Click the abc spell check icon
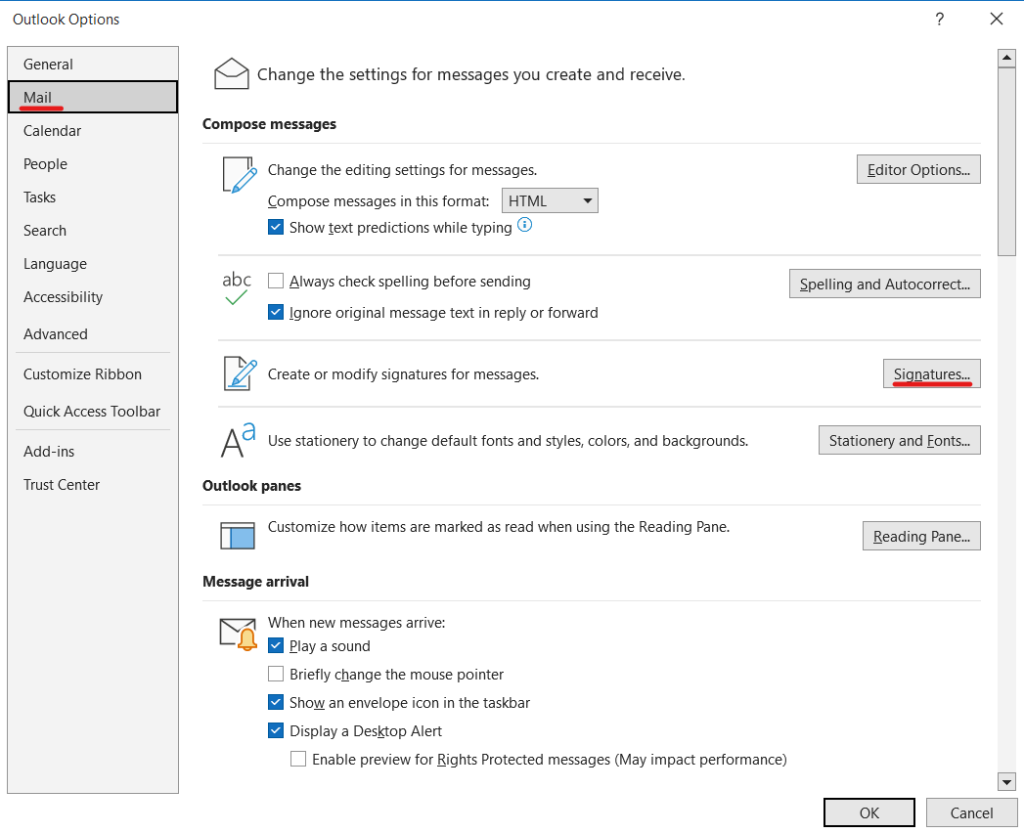This screenshot has height=833, width=1024. click(237, 287)
